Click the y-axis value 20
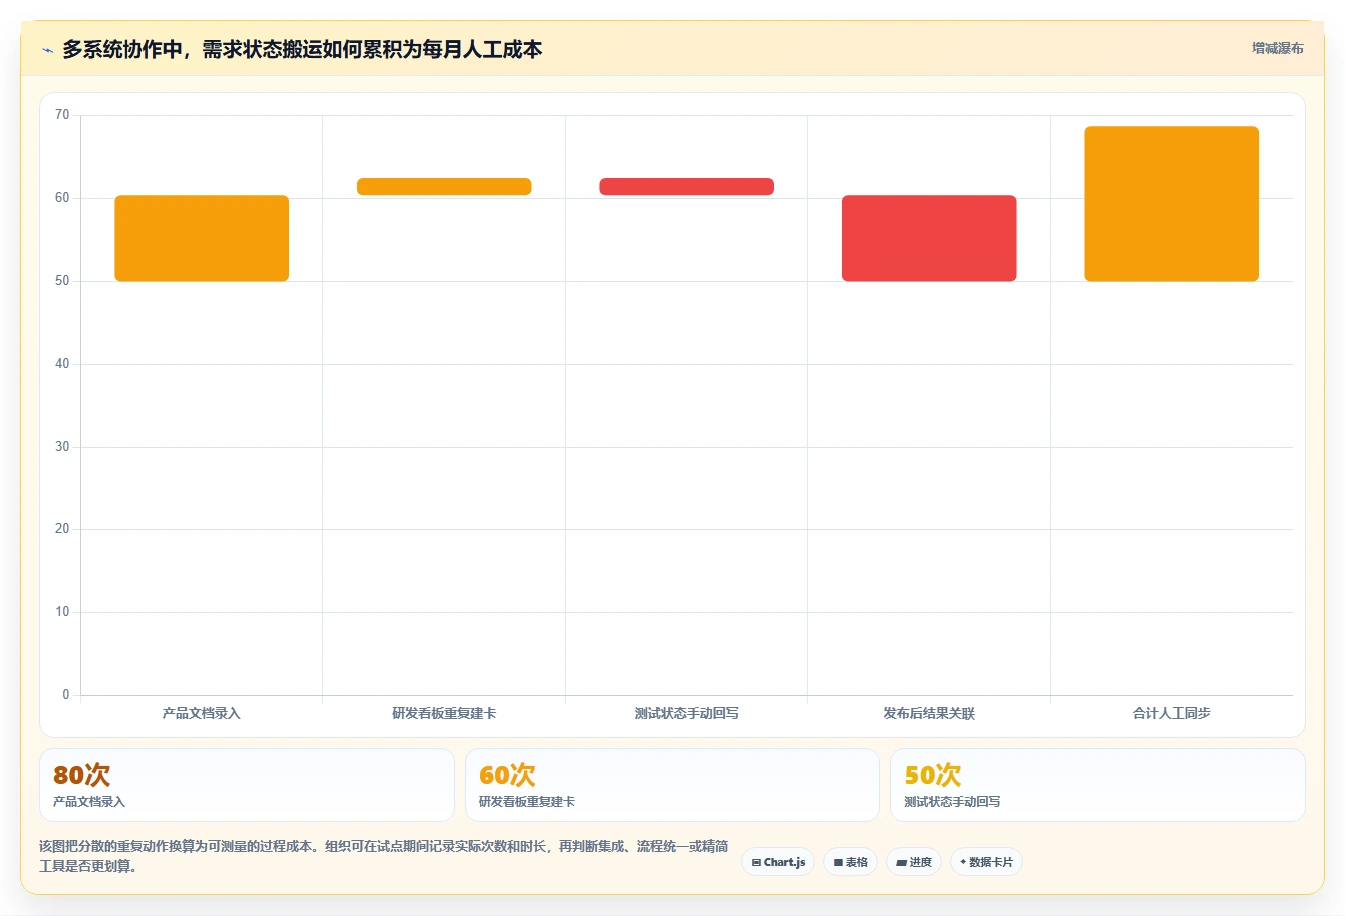The width and height of the screenshot is (1345, 916). click(62, 529)
